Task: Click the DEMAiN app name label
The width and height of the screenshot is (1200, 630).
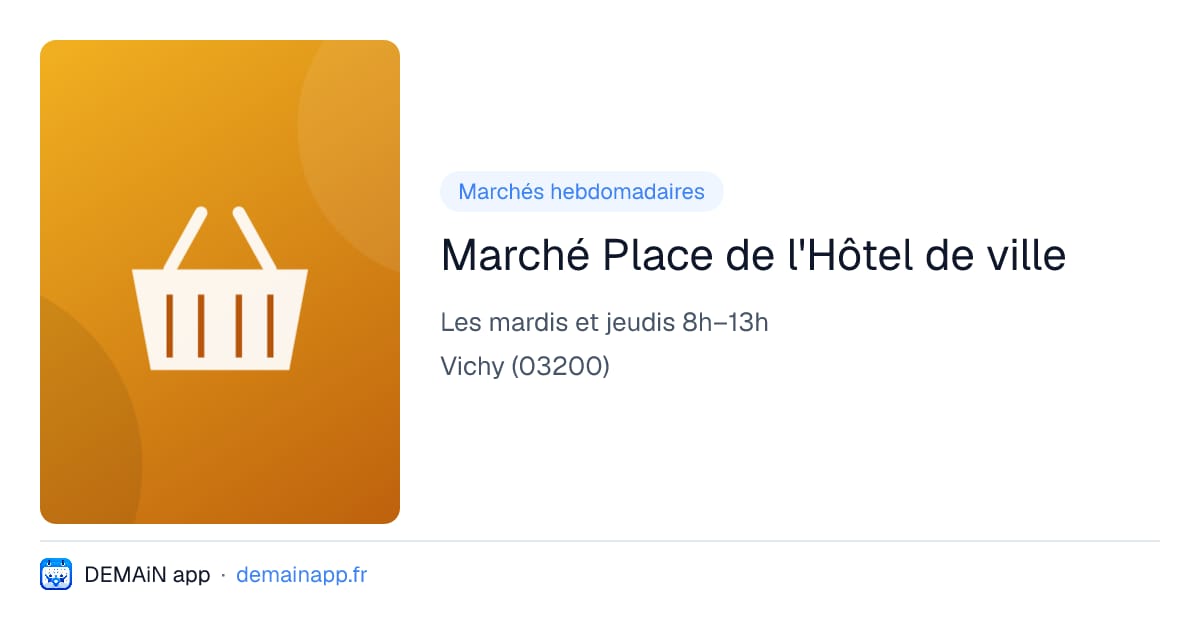Action: click(147, 575)
